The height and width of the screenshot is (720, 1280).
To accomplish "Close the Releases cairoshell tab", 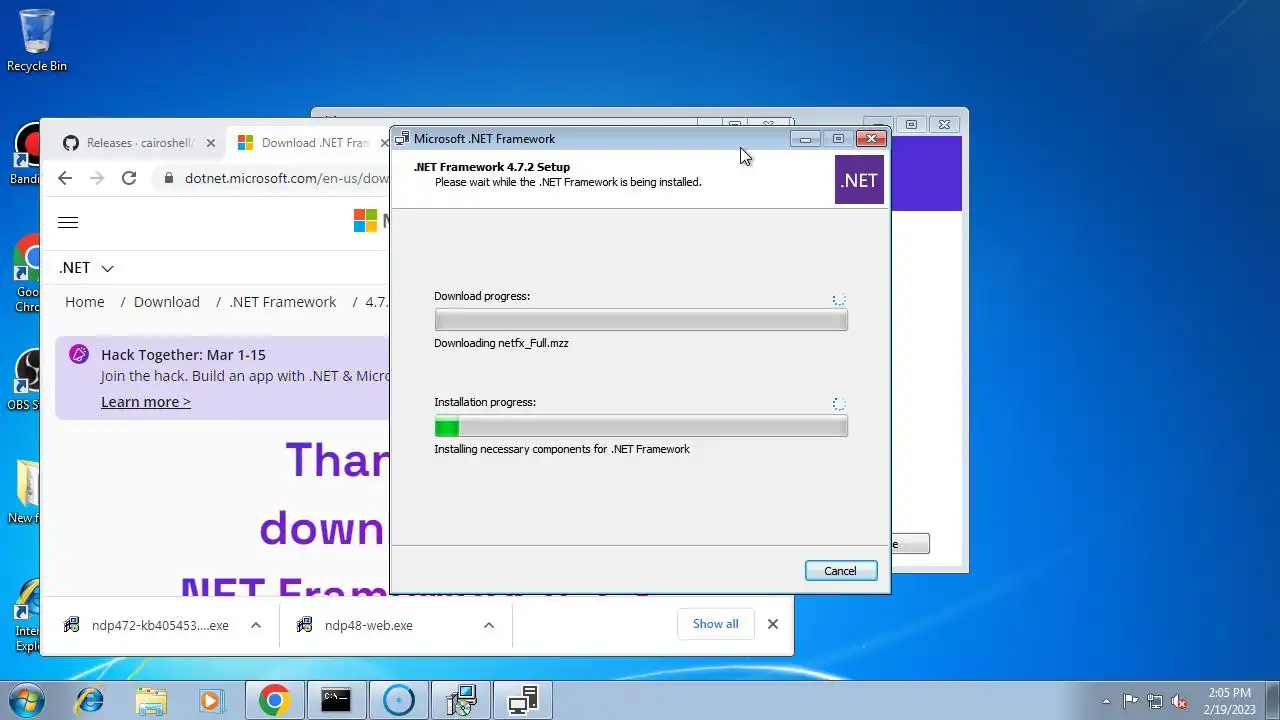I will coord(210,143).
